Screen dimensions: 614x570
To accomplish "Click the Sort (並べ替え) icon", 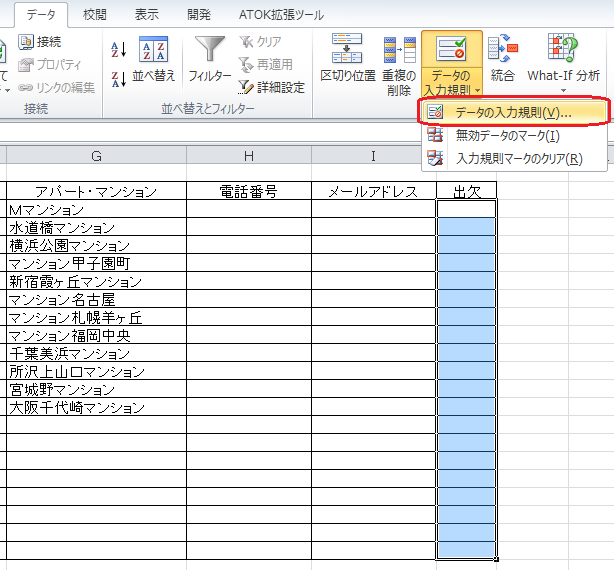I will (153, 59).
